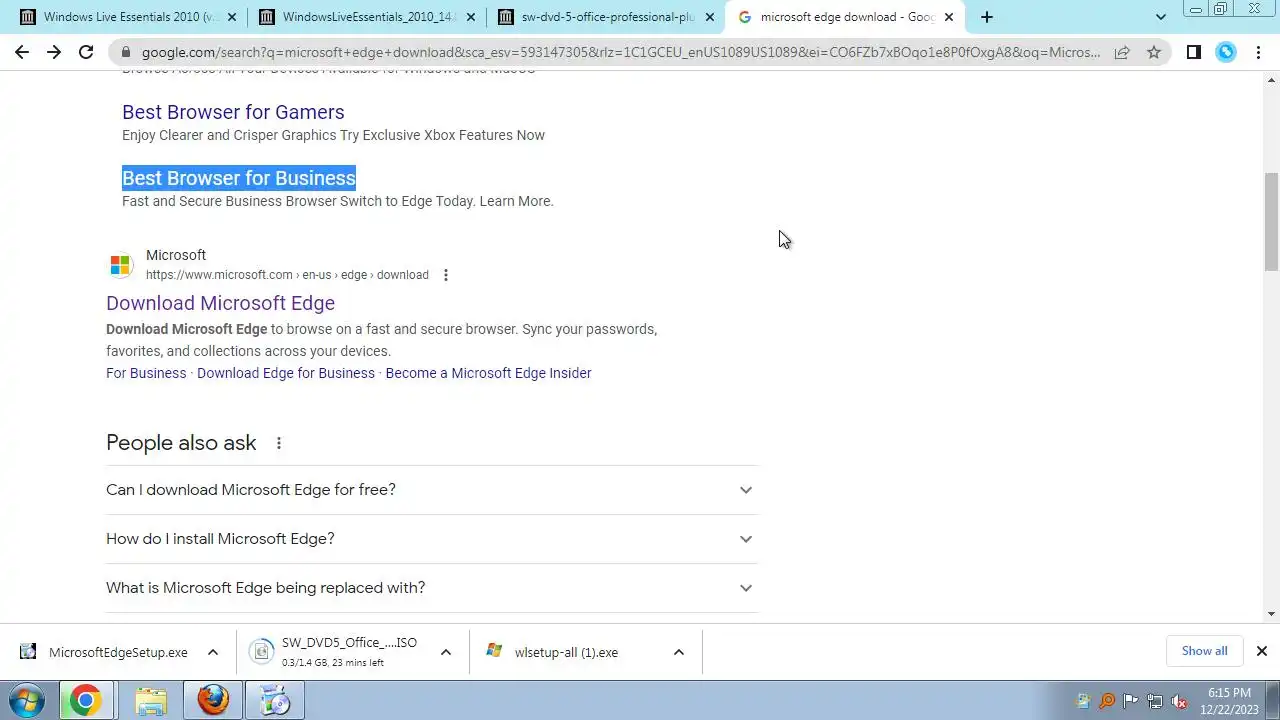Viewport: 1280px width, 720px height.
Task: Close the sw-dvd-5-office-professional tab
Action: (x=710, y=17)
